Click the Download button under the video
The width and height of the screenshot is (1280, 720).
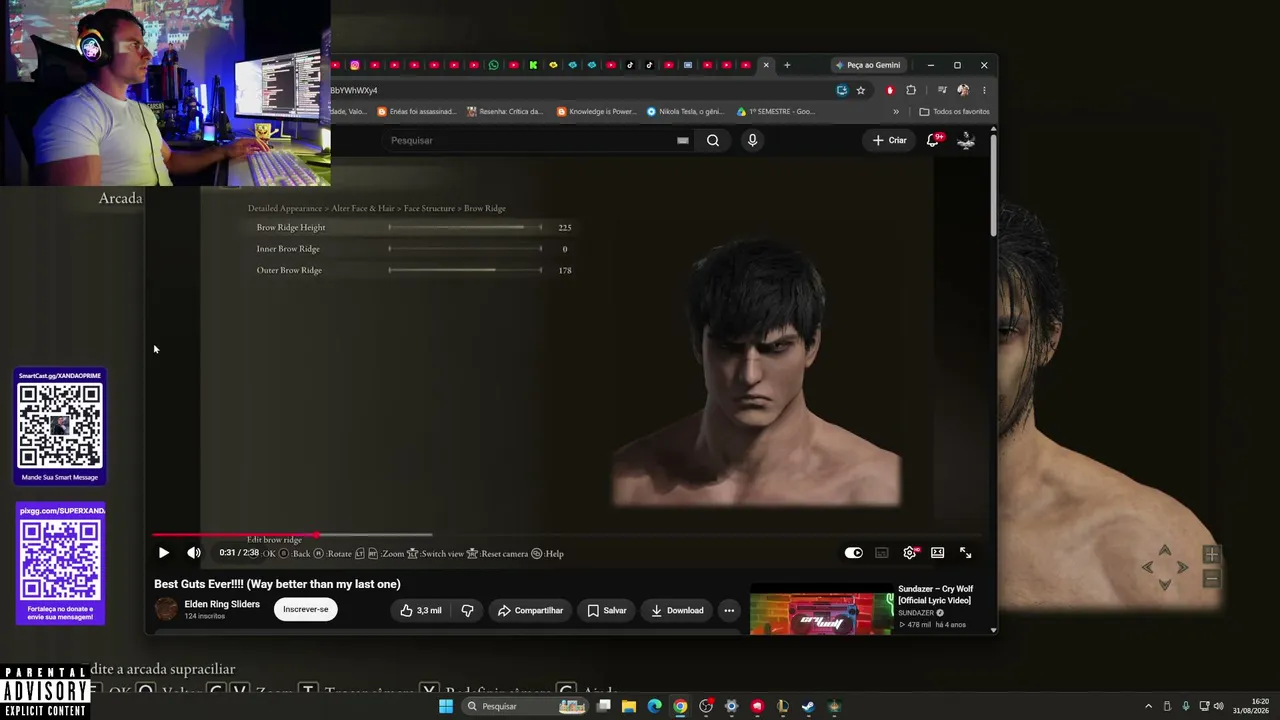point(677,610)
